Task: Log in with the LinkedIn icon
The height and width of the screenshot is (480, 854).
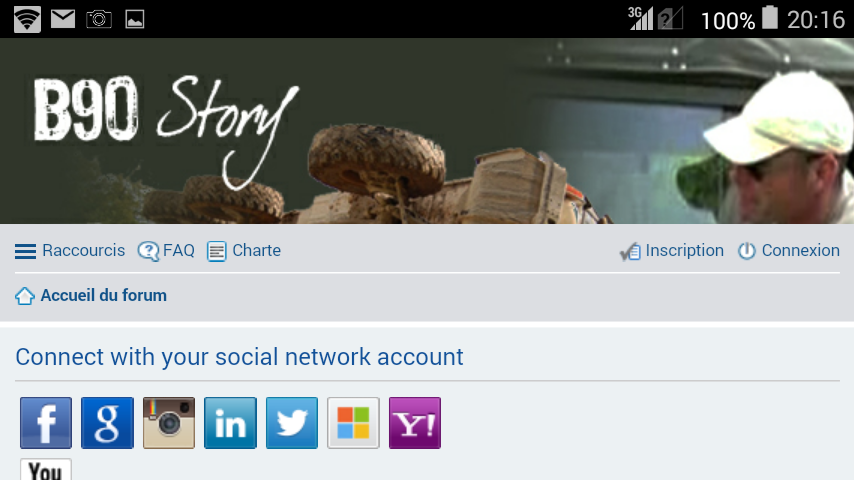Action: click(230, 423)
